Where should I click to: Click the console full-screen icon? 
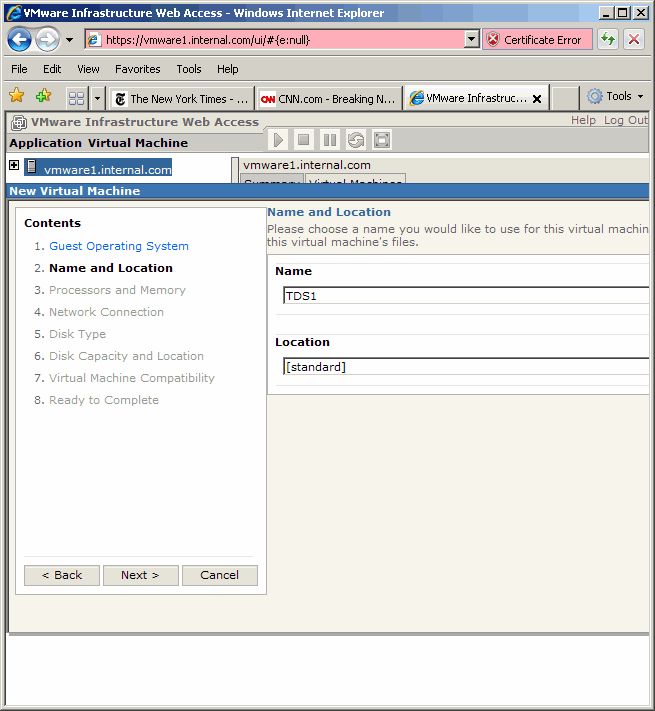tap(382, 140)
